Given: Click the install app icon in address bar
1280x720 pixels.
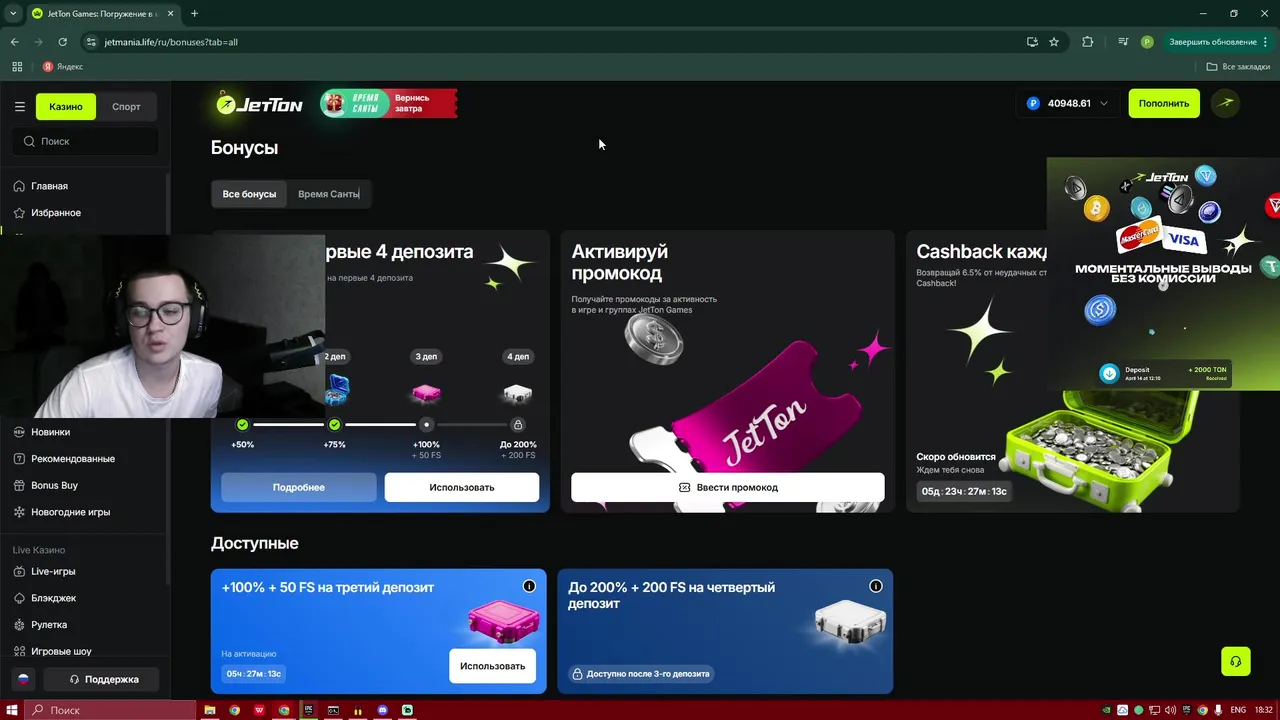Looking at the screenshot, I should coord(1032,42).
